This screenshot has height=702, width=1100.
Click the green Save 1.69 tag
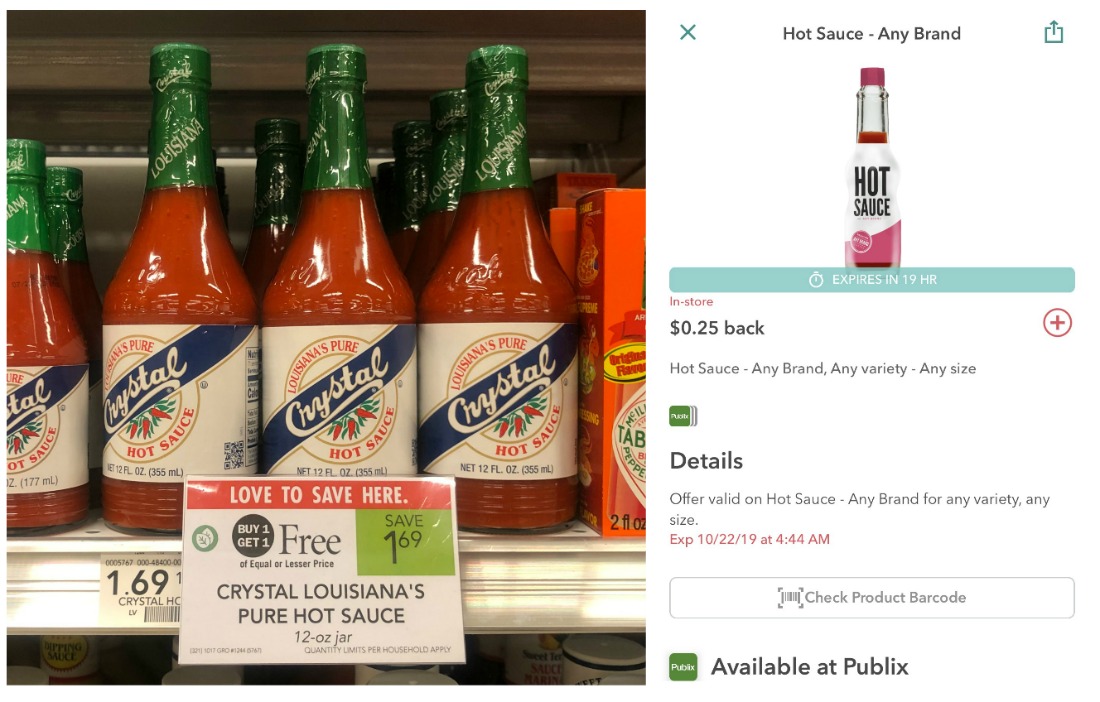click(404, 541)
